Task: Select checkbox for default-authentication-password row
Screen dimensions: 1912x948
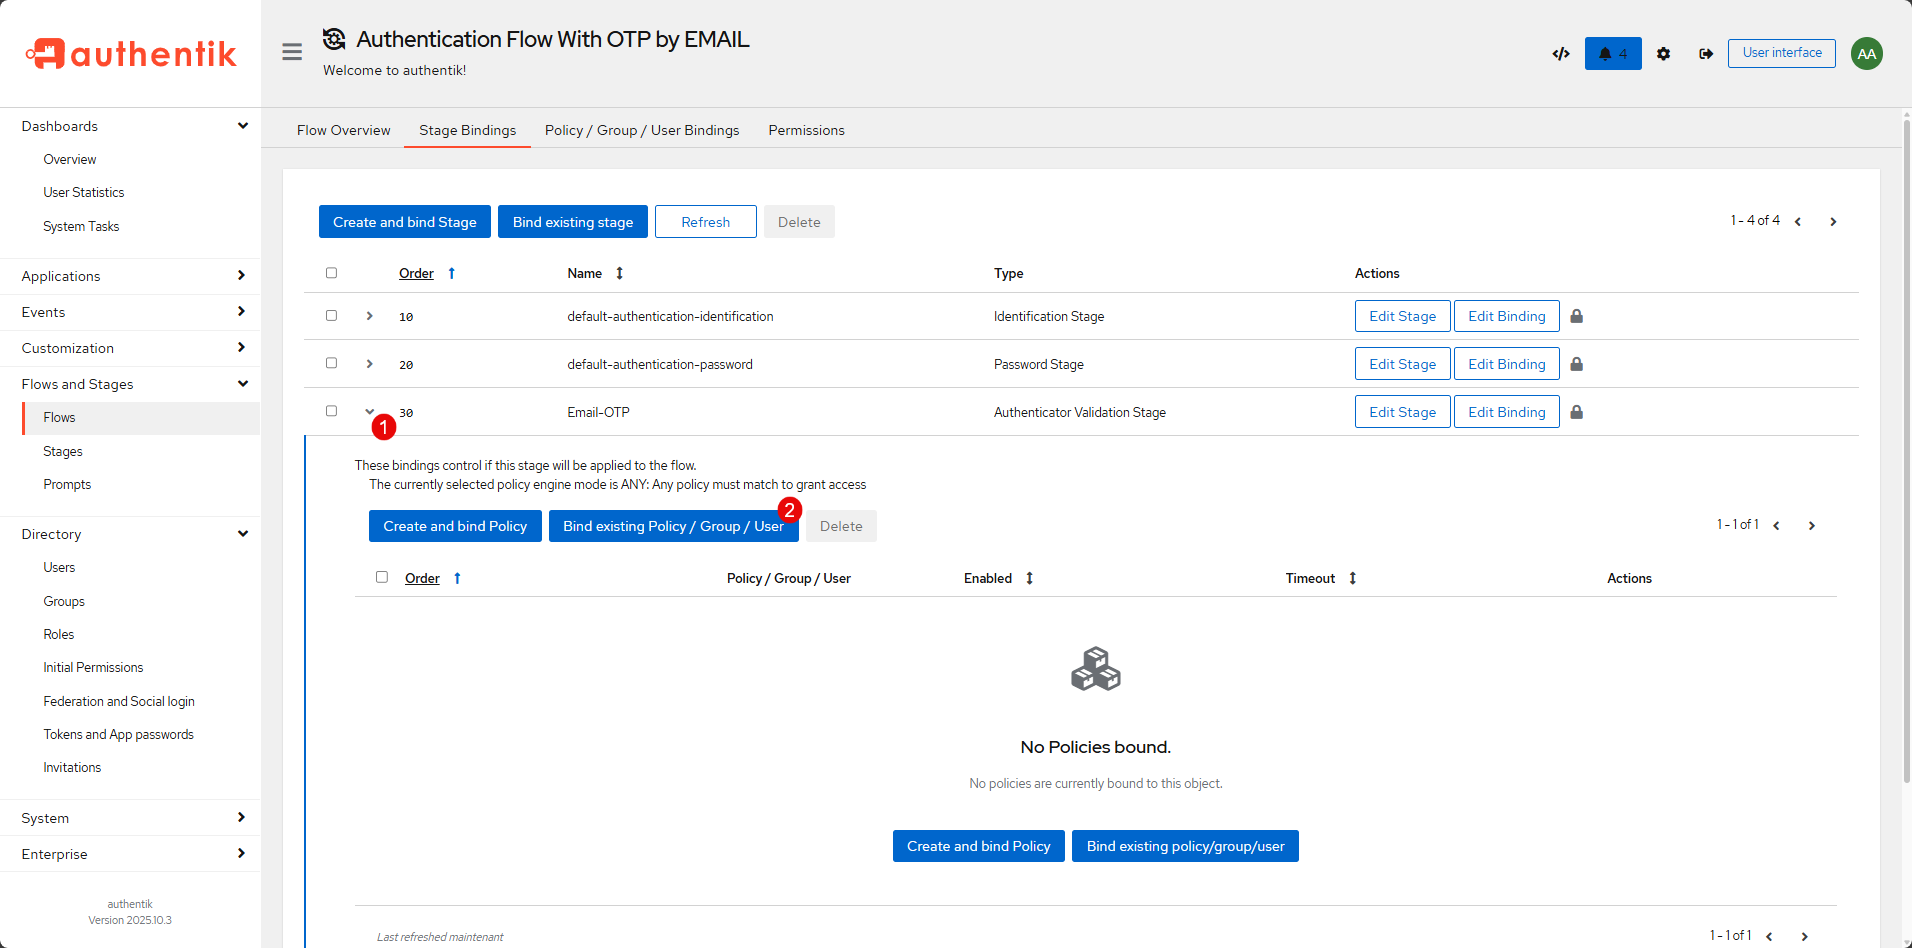Action: click(x=331, y=363)
